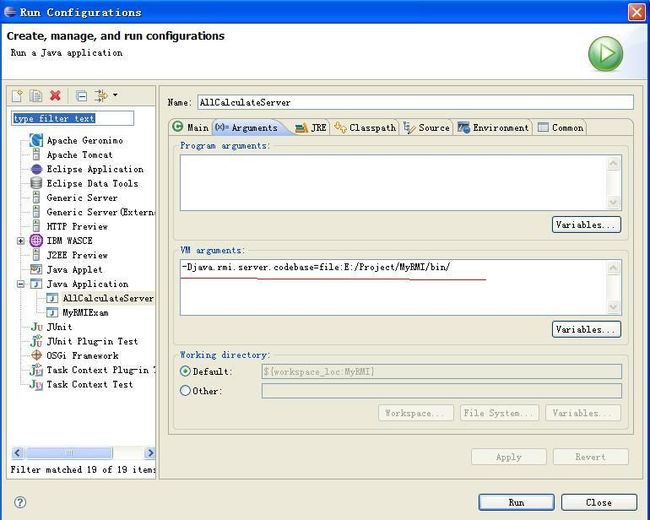Screen dimensions: 650x520
Task: Click the Java Applet icon
Action: [36, 270]
